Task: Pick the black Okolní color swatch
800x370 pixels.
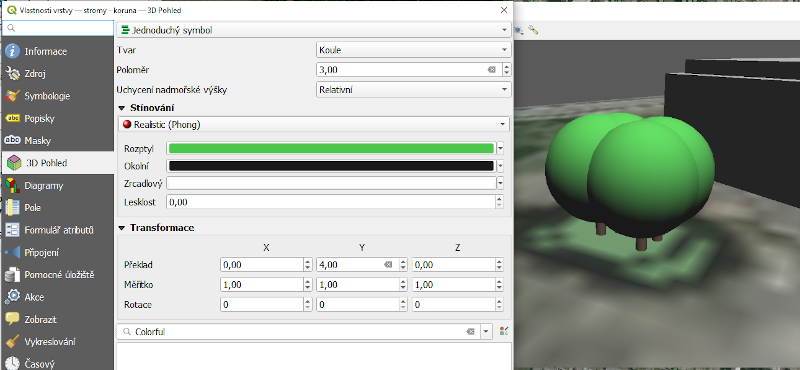Action: [x=331, y=166]
